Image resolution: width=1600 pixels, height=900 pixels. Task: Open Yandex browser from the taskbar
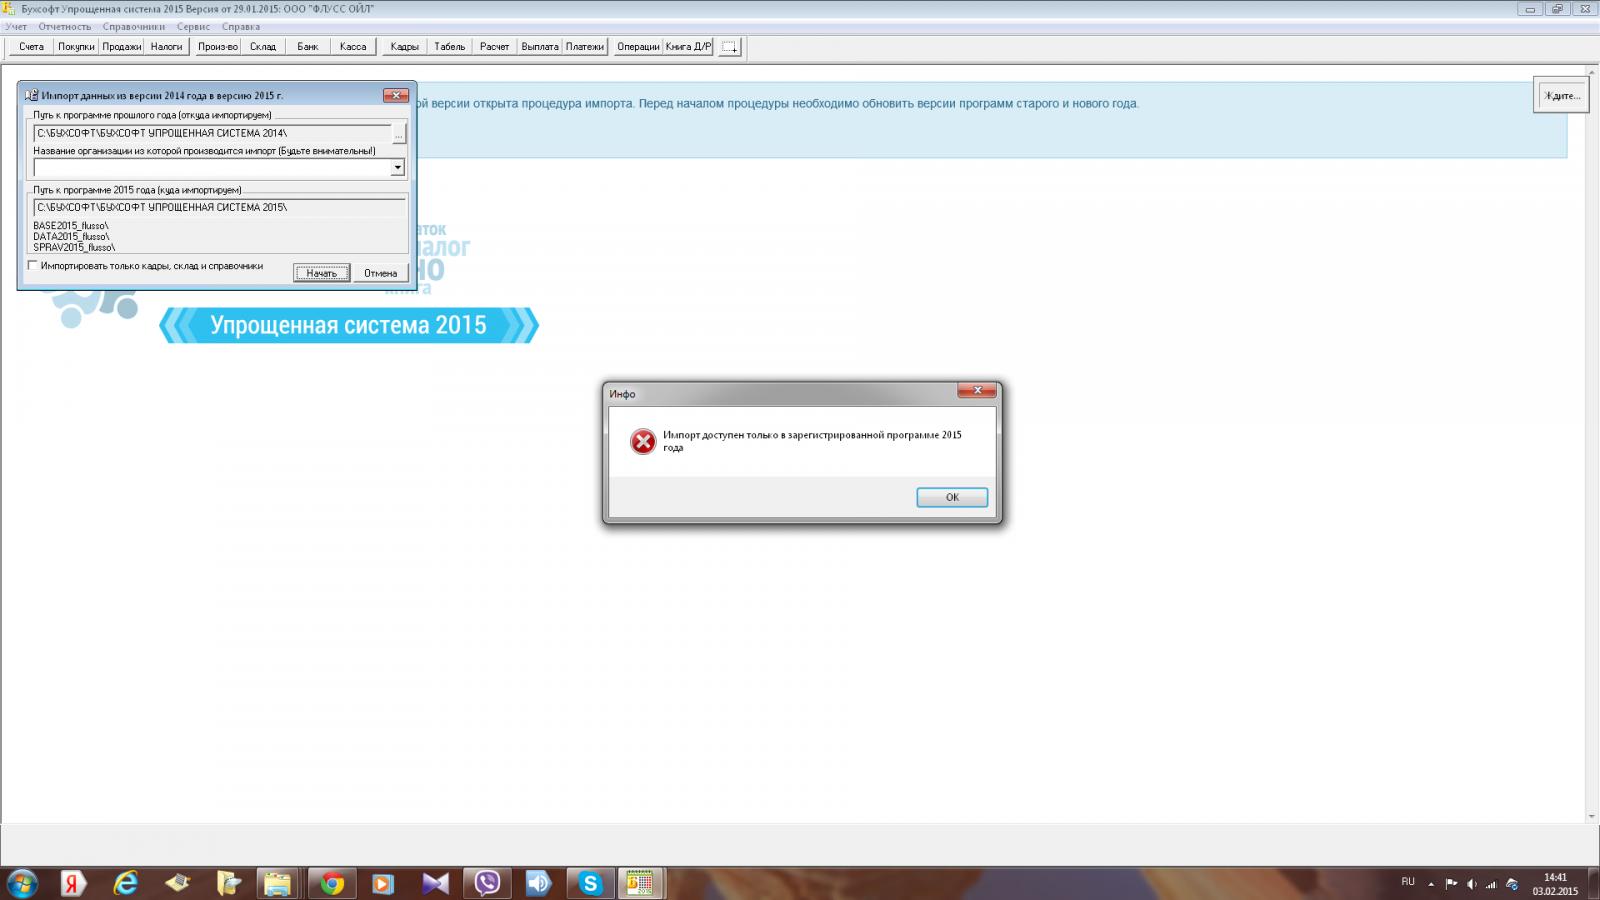(x=73, y=883)
